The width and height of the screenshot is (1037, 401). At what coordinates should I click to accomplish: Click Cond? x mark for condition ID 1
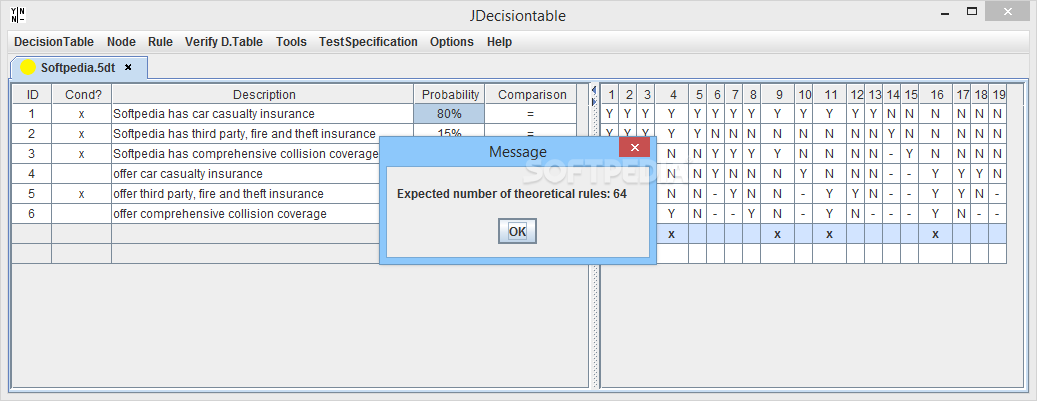(81, 114)
